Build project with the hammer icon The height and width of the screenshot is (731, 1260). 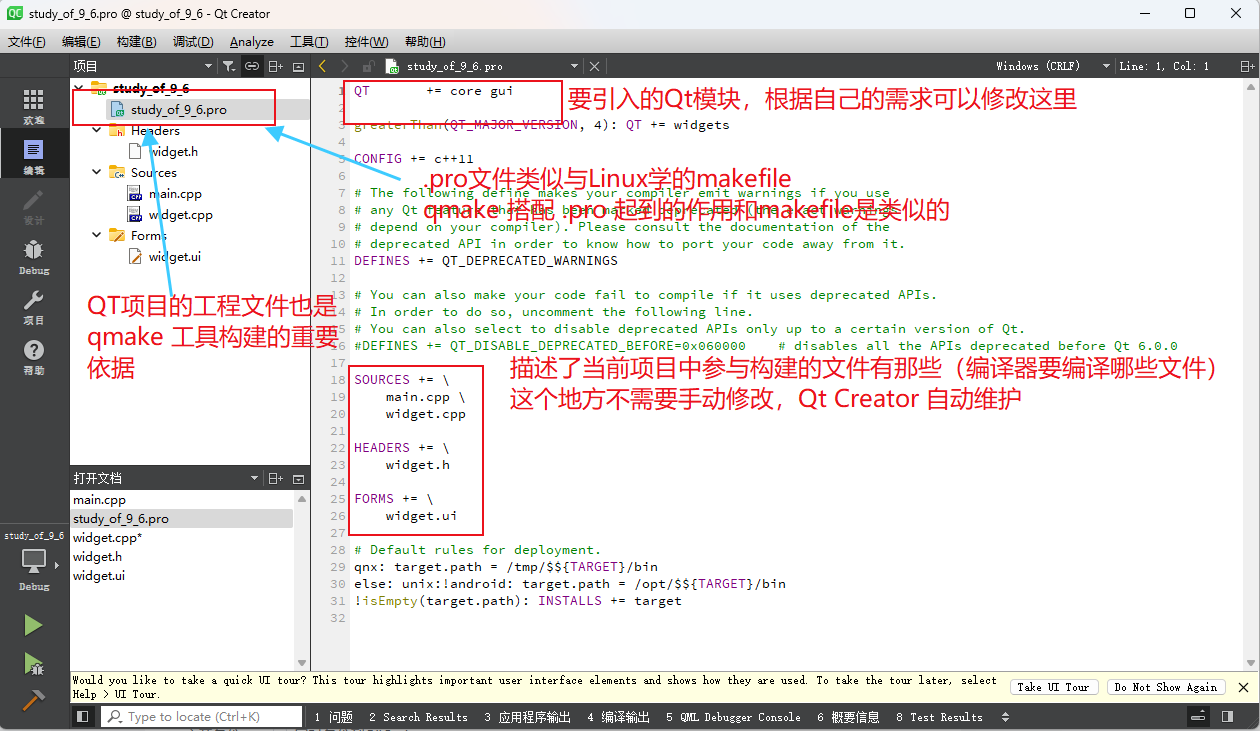click(x=33, y=699)
